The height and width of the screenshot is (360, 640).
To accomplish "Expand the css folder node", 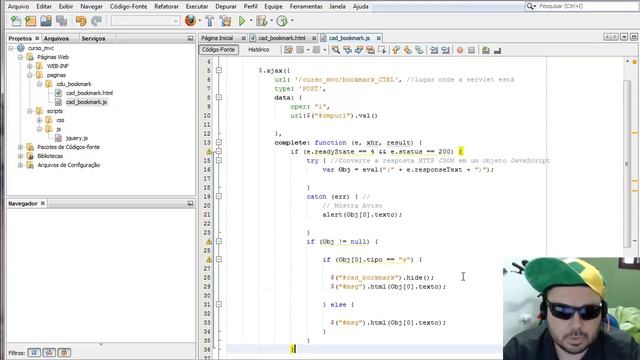I will 40,120.
